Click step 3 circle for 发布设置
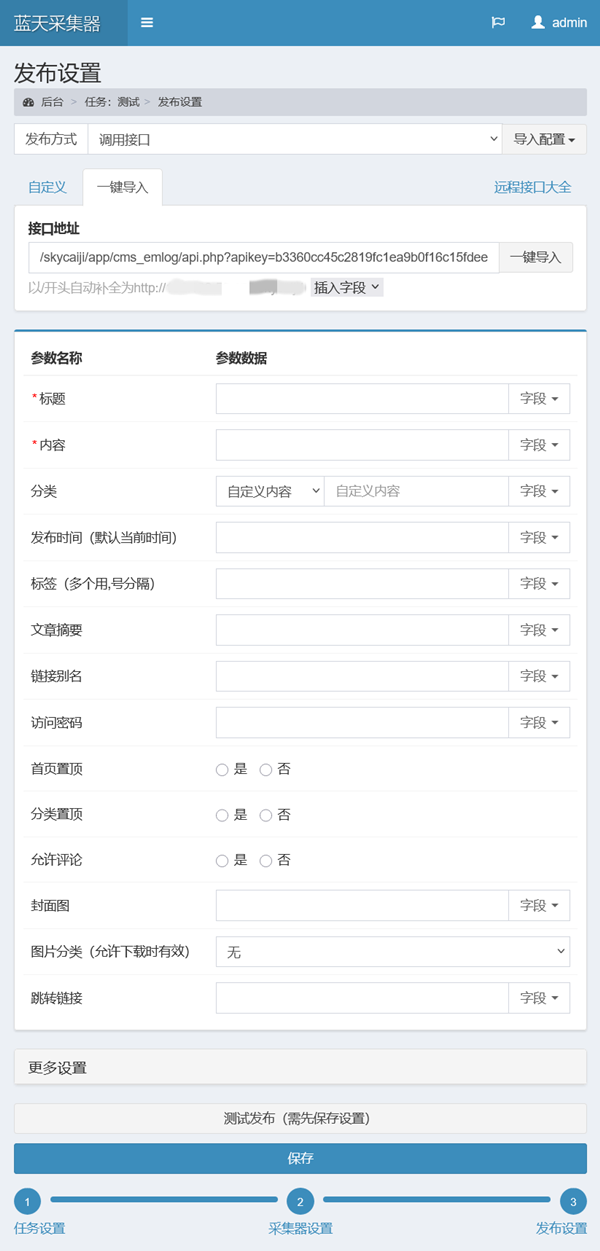Viewport: 600px width, 1251px height. 573,1200
